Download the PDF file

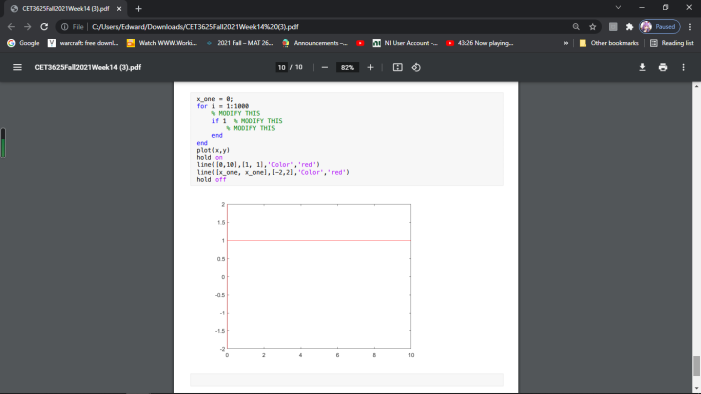(642, 67)
